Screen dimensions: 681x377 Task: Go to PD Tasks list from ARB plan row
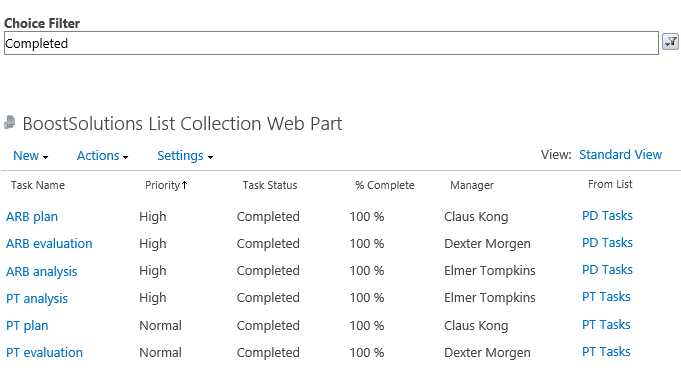pos(607,215)
